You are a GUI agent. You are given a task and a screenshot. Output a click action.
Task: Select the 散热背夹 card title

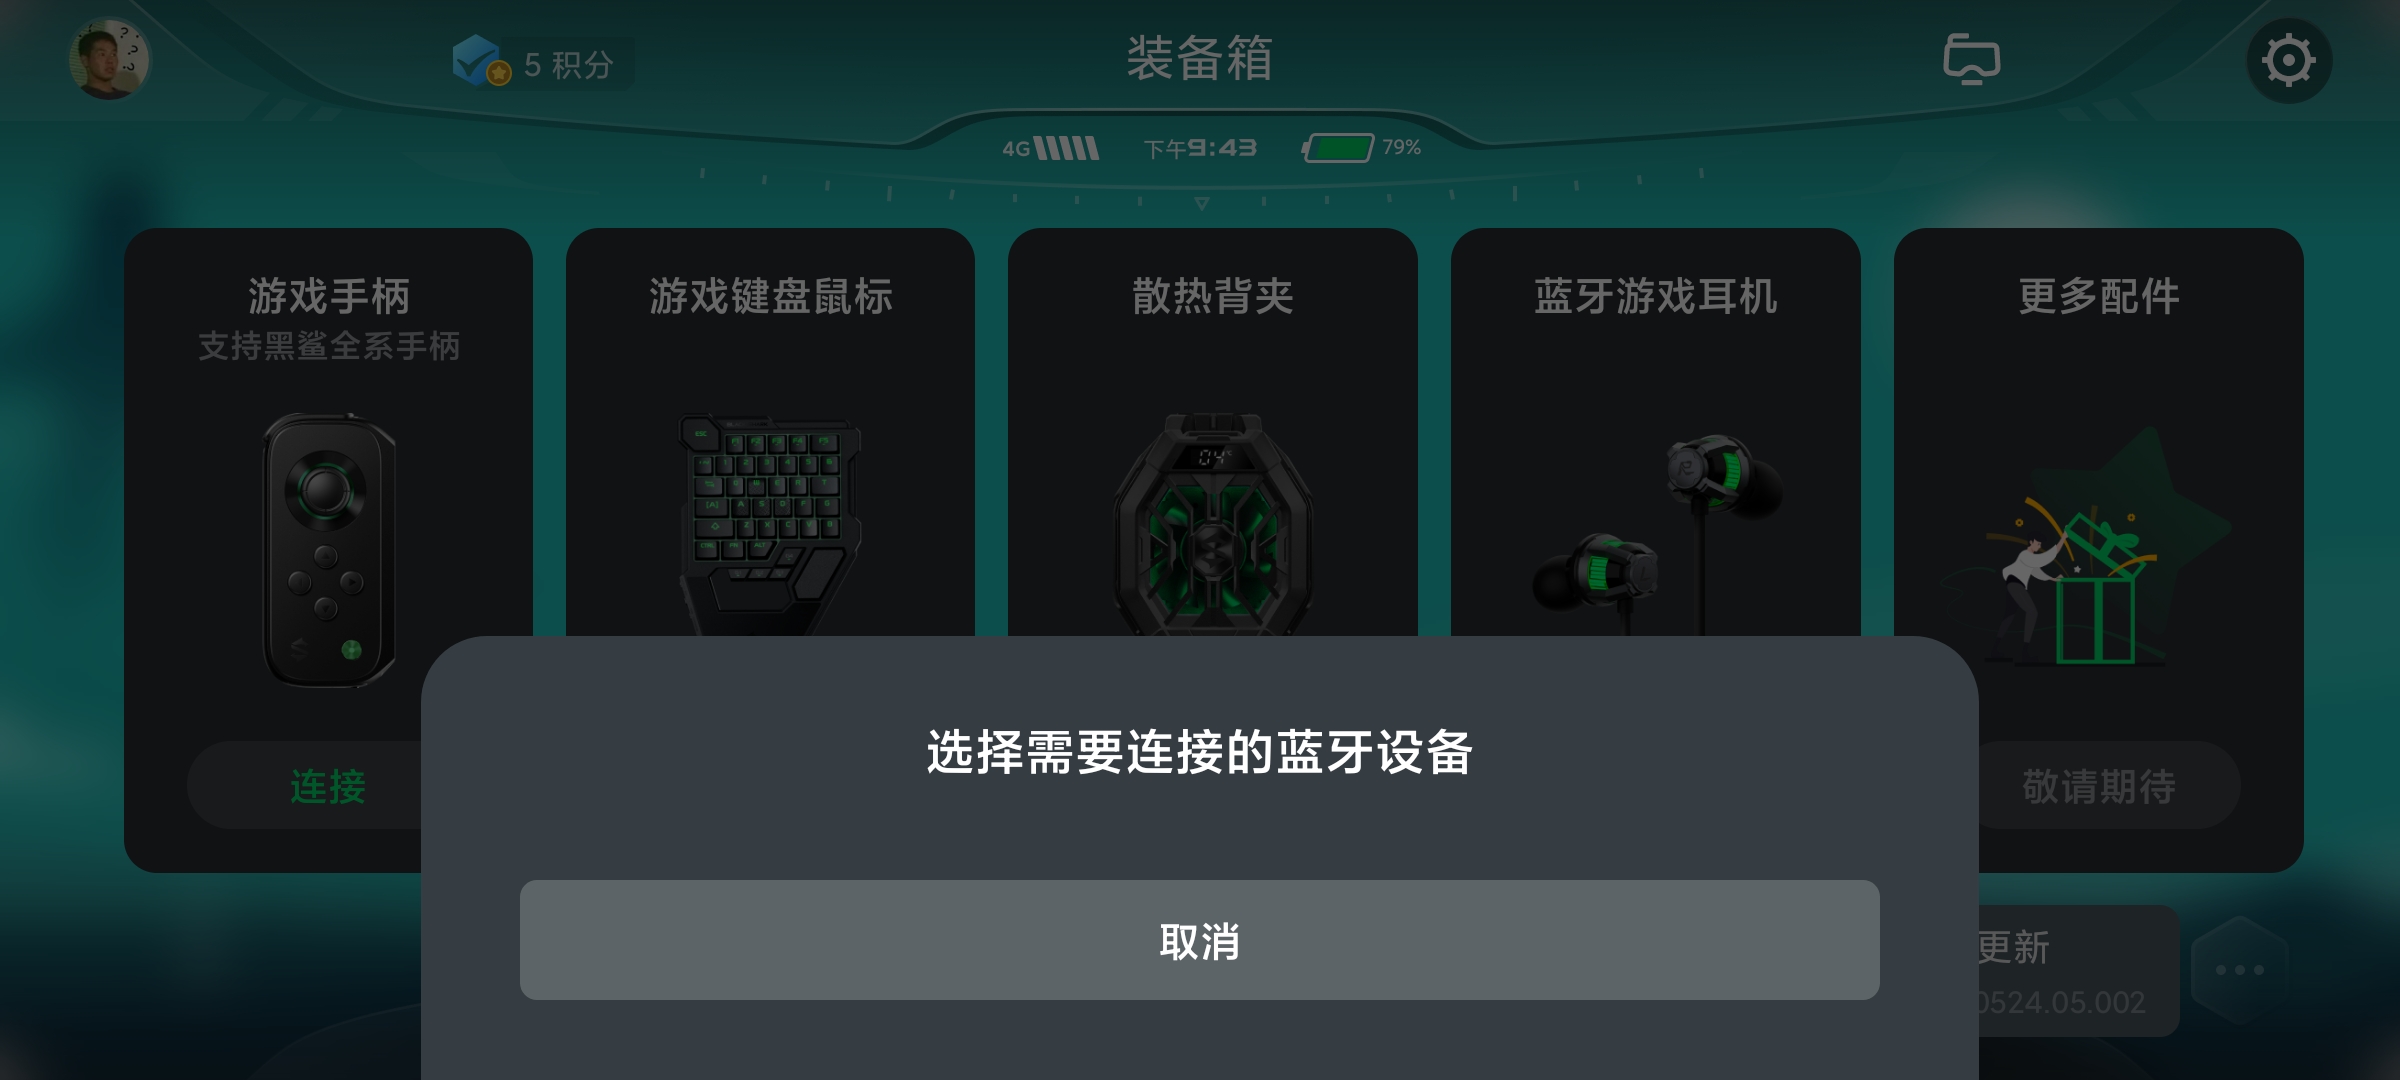click(1213, 296)
